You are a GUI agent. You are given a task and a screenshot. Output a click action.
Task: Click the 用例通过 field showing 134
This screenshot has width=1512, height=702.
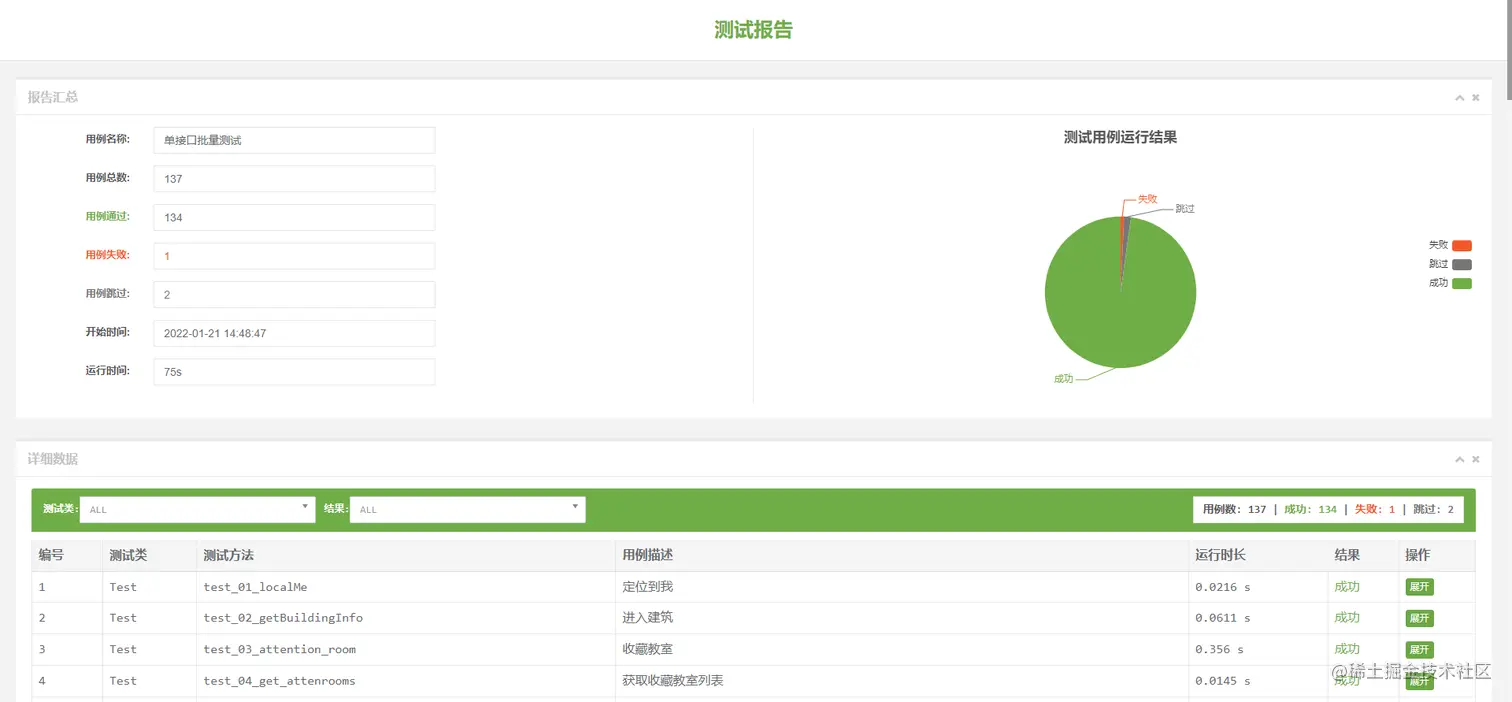294,217
